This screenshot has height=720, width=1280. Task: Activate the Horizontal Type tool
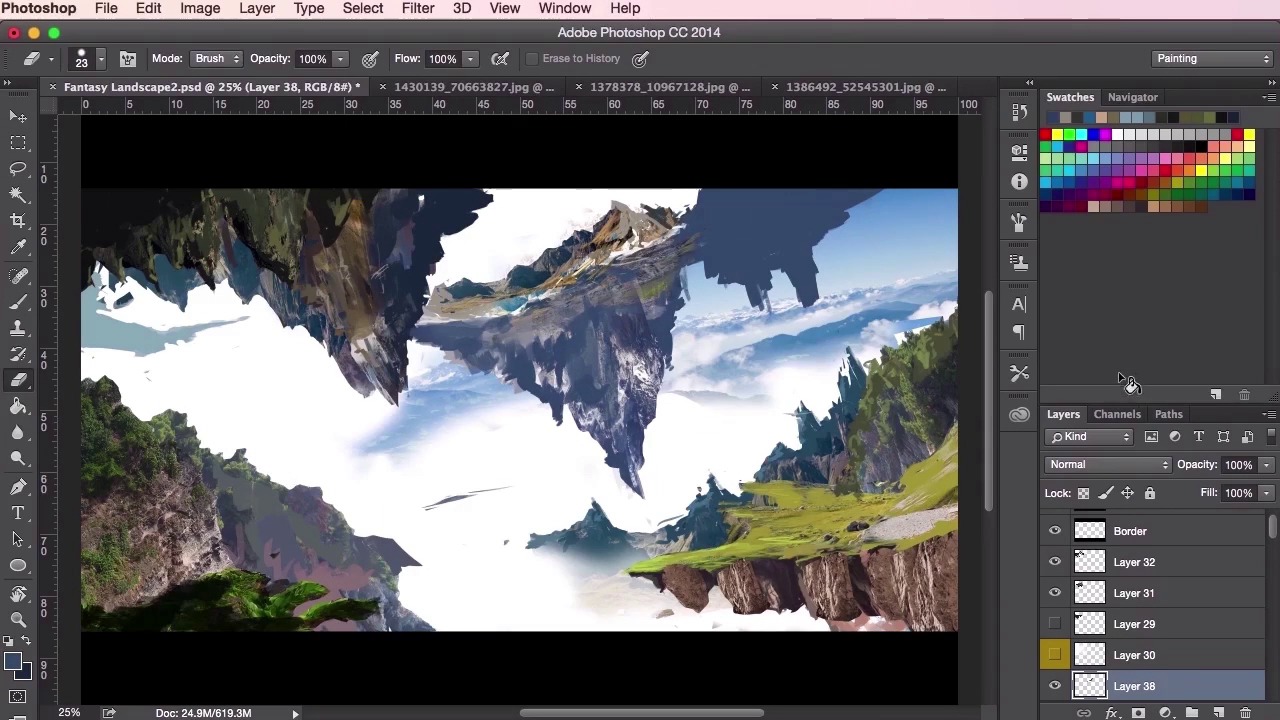pos(18,512)
